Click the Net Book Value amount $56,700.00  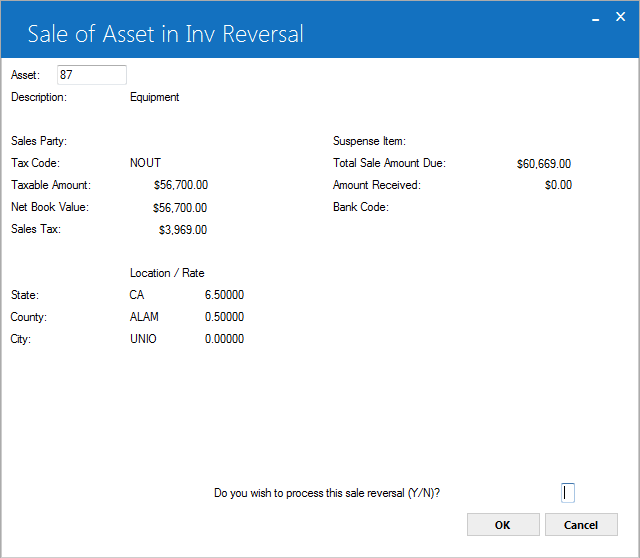pyautogui.click(x=180, y=208)
